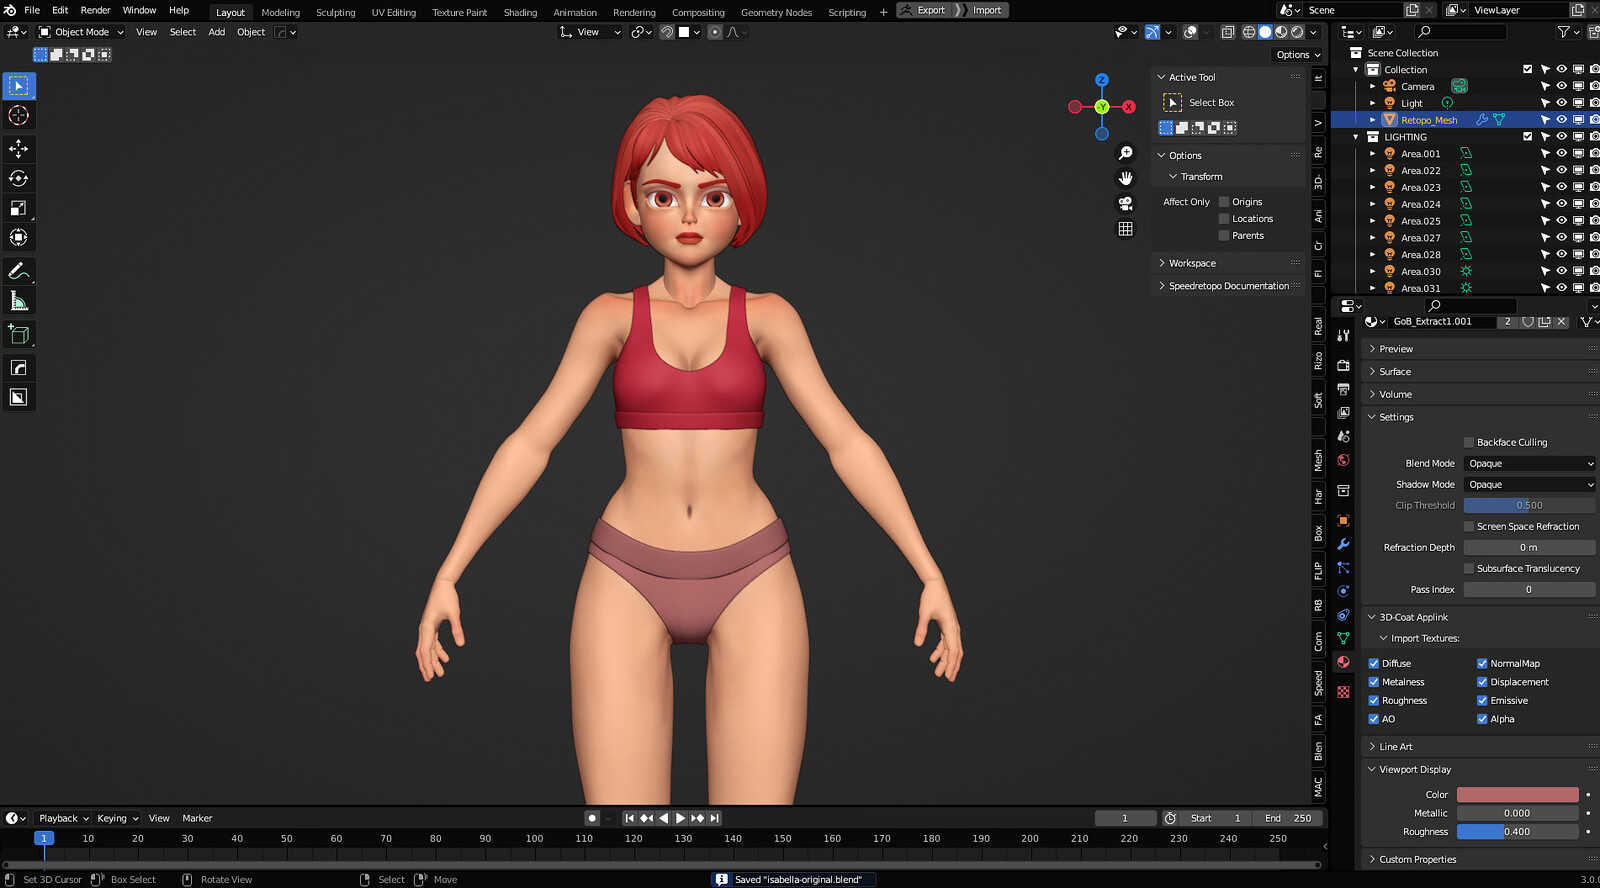Activate the Rotate tool

[19, 178]
